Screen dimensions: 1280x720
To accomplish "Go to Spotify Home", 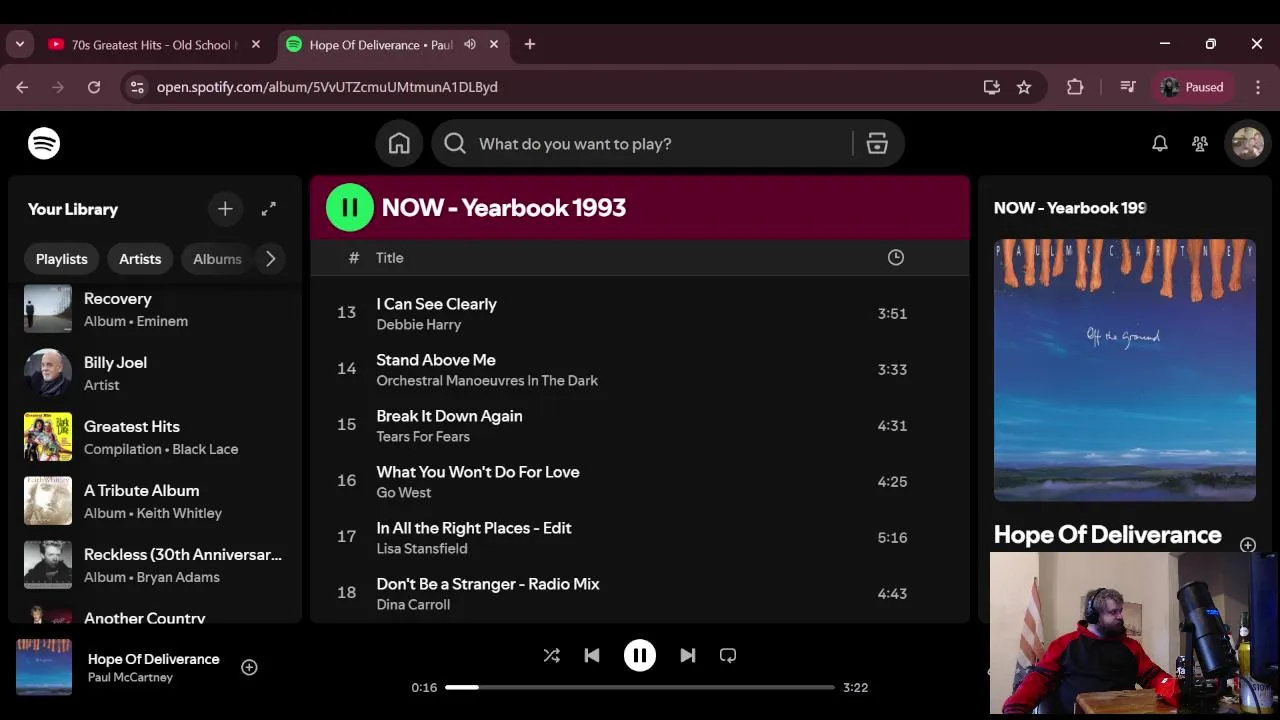I will (399, 144).
